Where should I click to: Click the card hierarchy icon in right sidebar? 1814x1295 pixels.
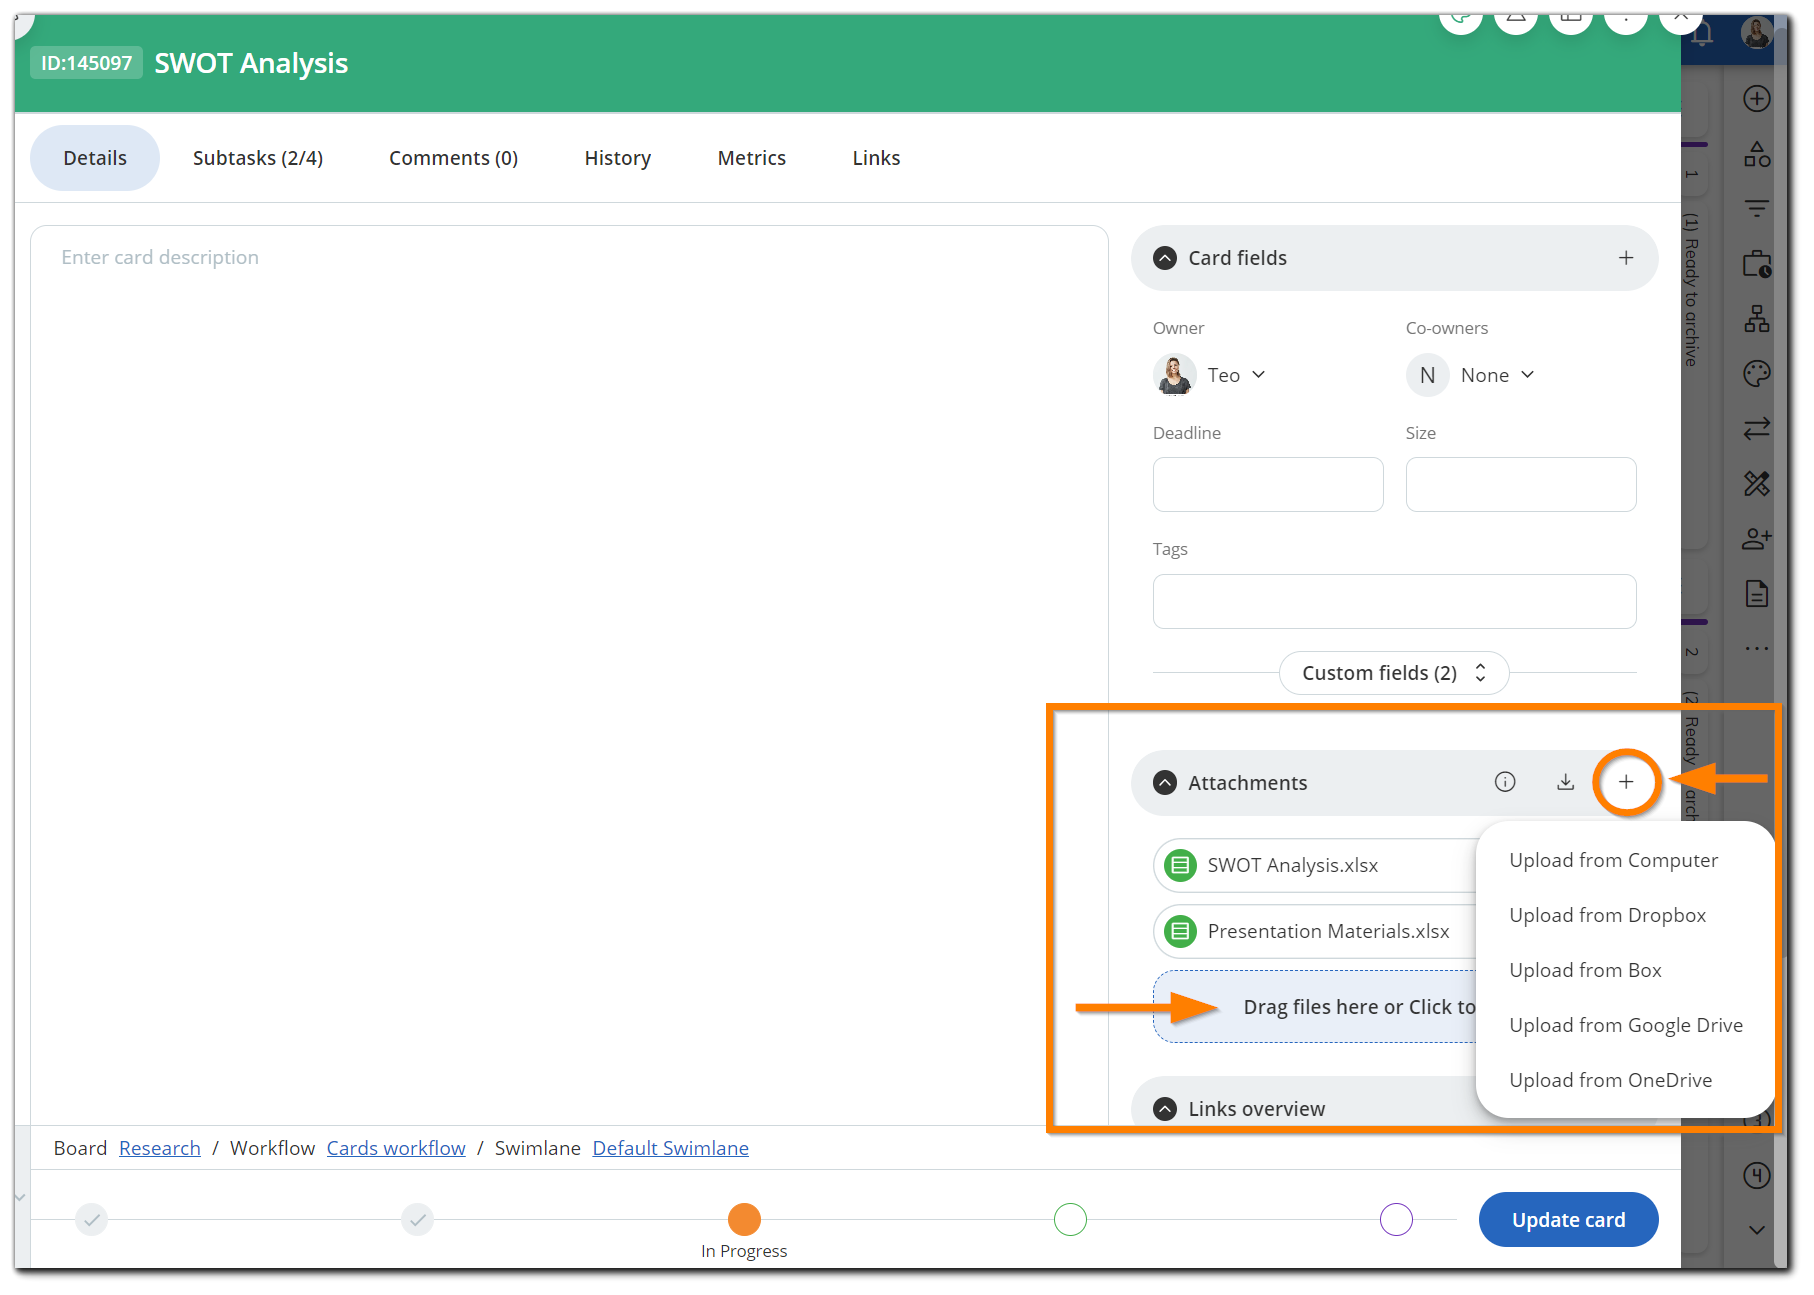pyautogui.click(x=1757, y=318)
